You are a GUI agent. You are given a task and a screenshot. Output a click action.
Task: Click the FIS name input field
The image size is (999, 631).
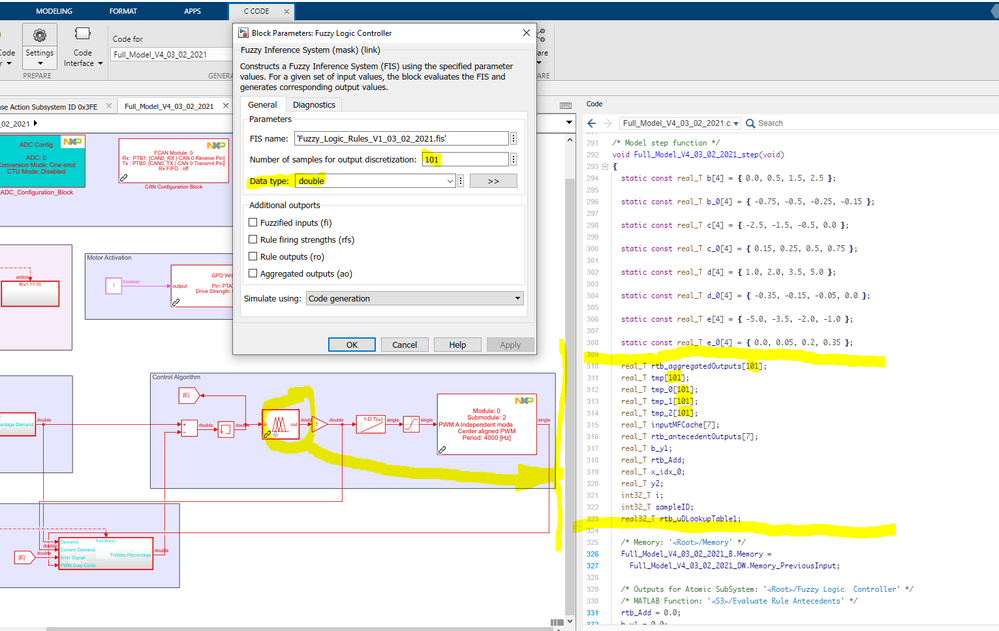coord(401,138)
